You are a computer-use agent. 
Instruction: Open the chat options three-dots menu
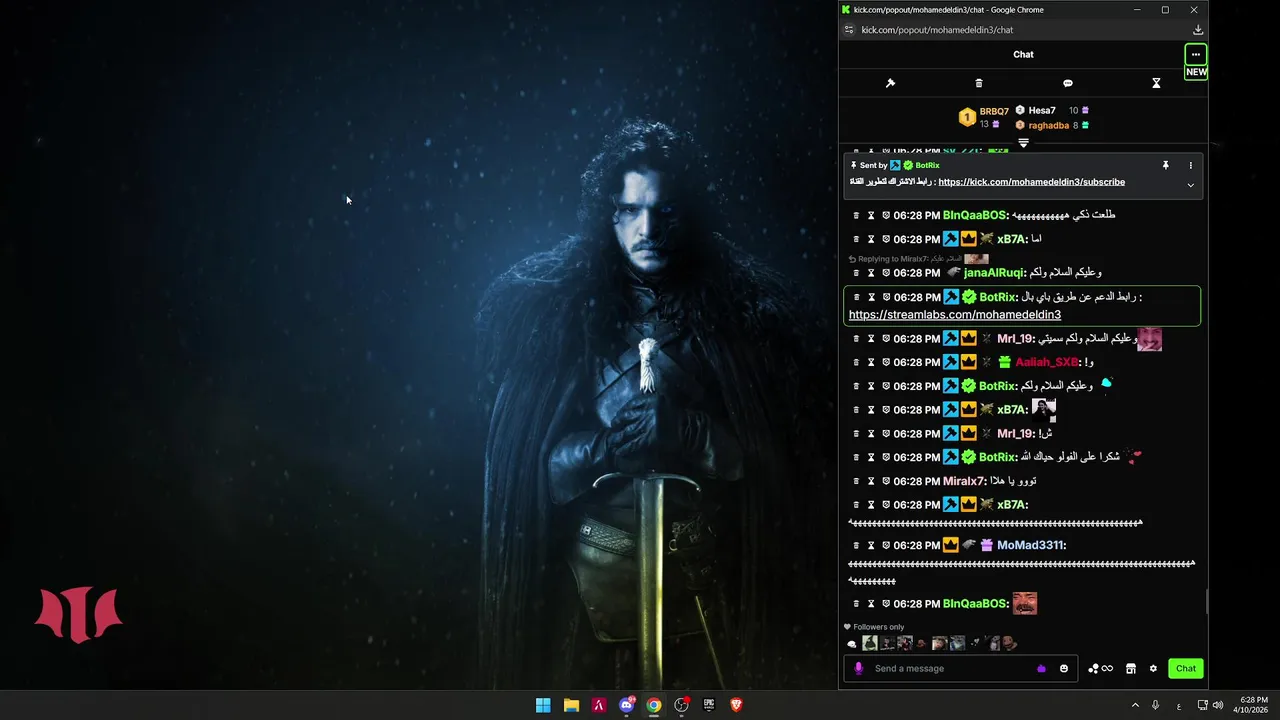tap(1195, 54)
